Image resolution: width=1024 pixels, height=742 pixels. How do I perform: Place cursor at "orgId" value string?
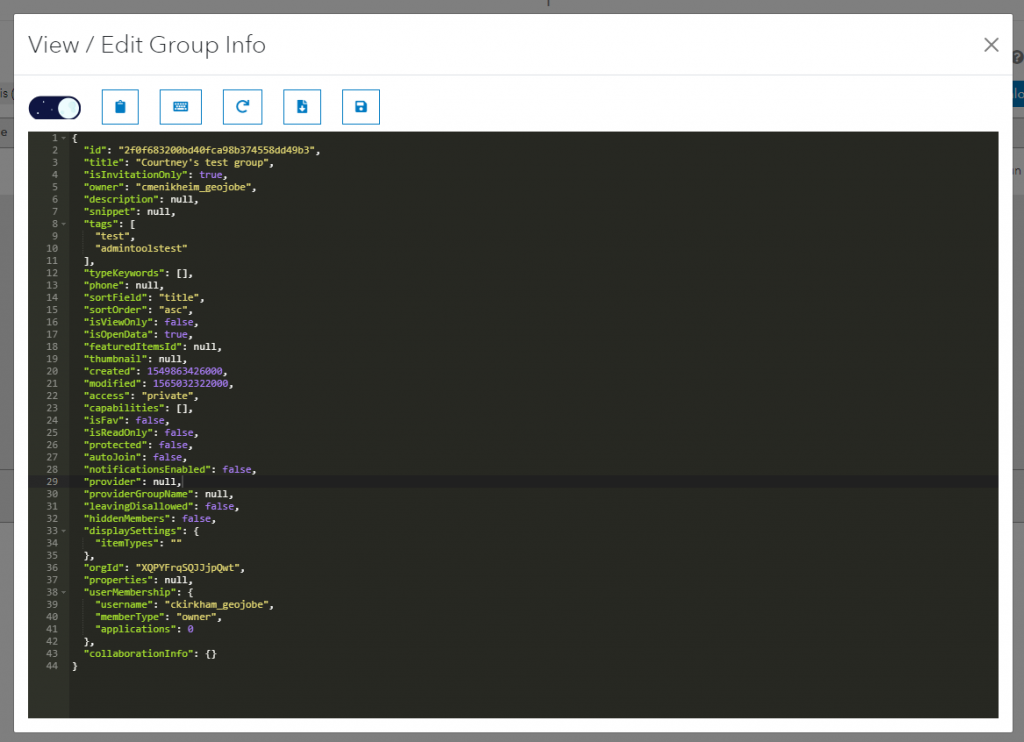pos(191,568)
